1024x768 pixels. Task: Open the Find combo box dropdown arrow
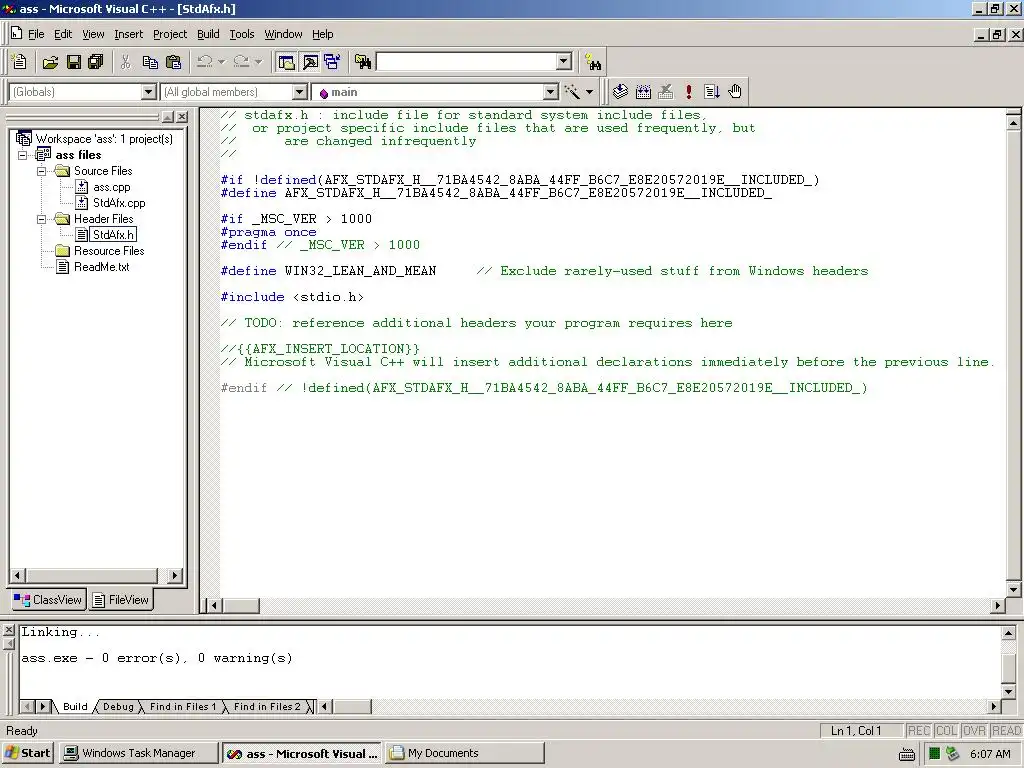pos(564,62)
